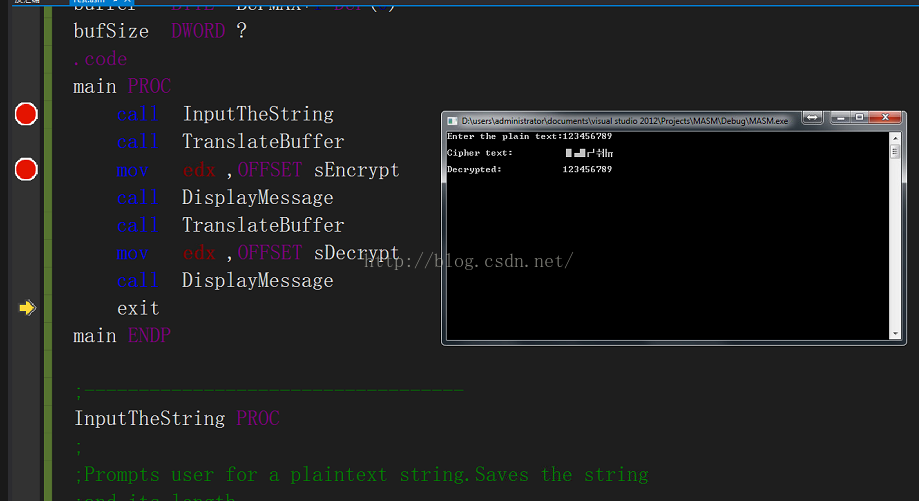Click the 'bufSize' variable declaration
This screenshot has height=501, width=919.
(x=111, y=30)
